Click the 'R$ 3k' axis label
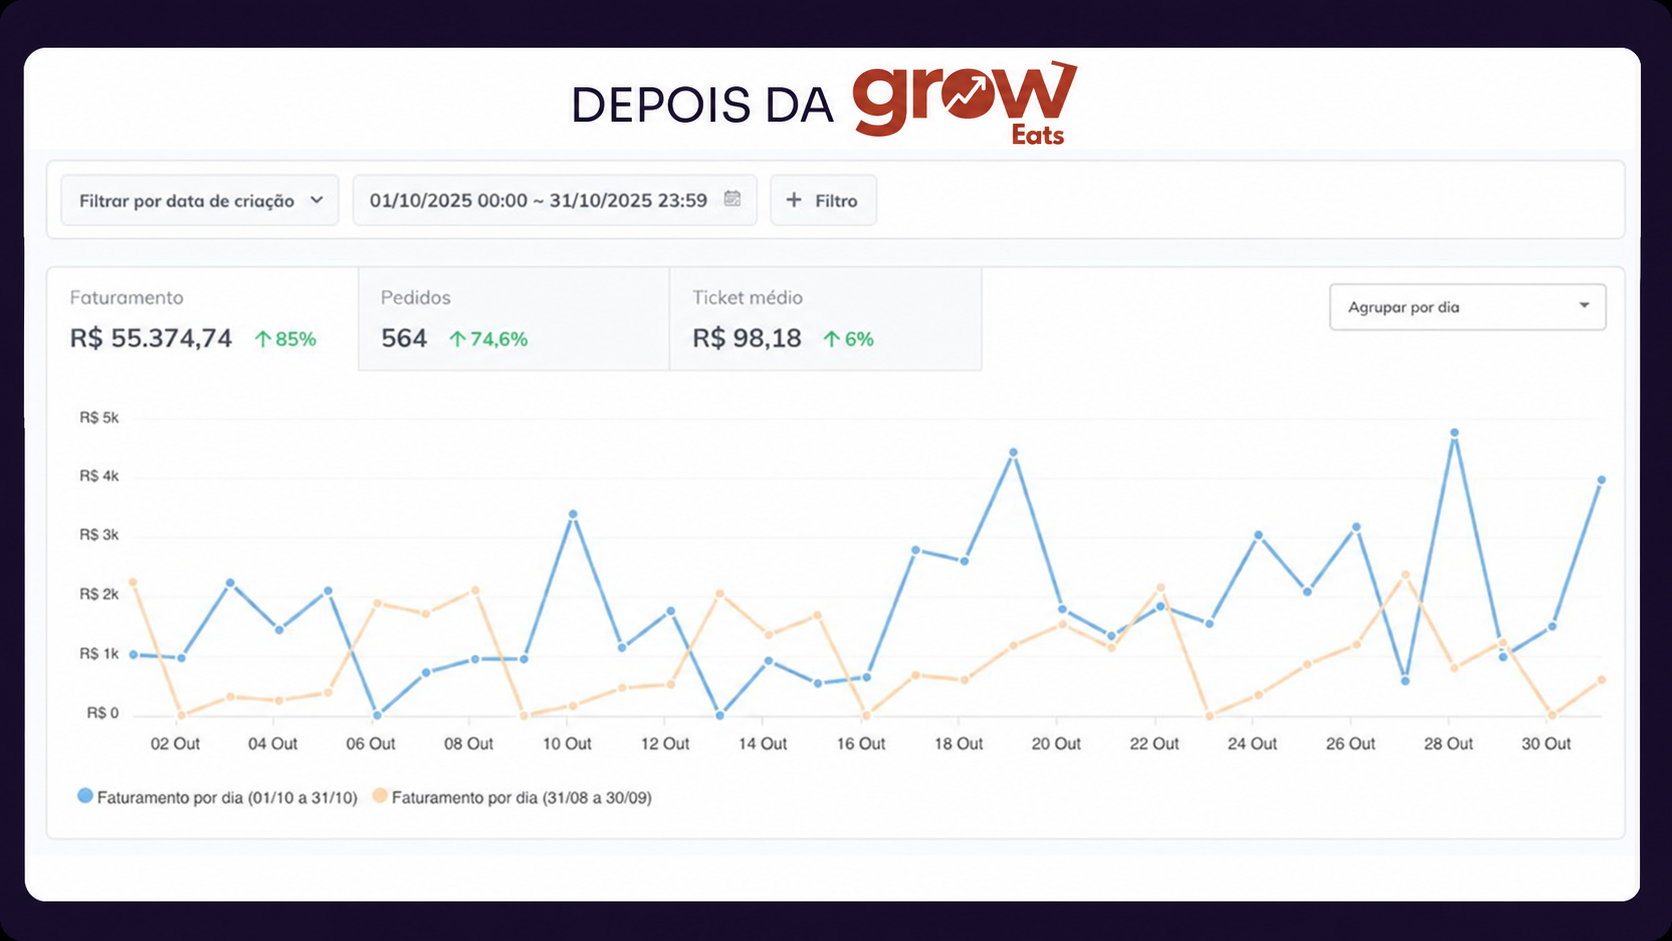 (99, 535)
